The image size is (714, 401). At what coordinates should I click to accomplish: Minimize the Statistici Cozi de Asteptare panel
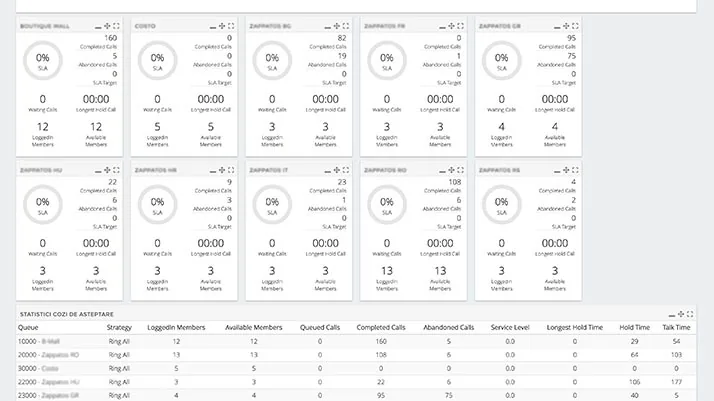672,315
